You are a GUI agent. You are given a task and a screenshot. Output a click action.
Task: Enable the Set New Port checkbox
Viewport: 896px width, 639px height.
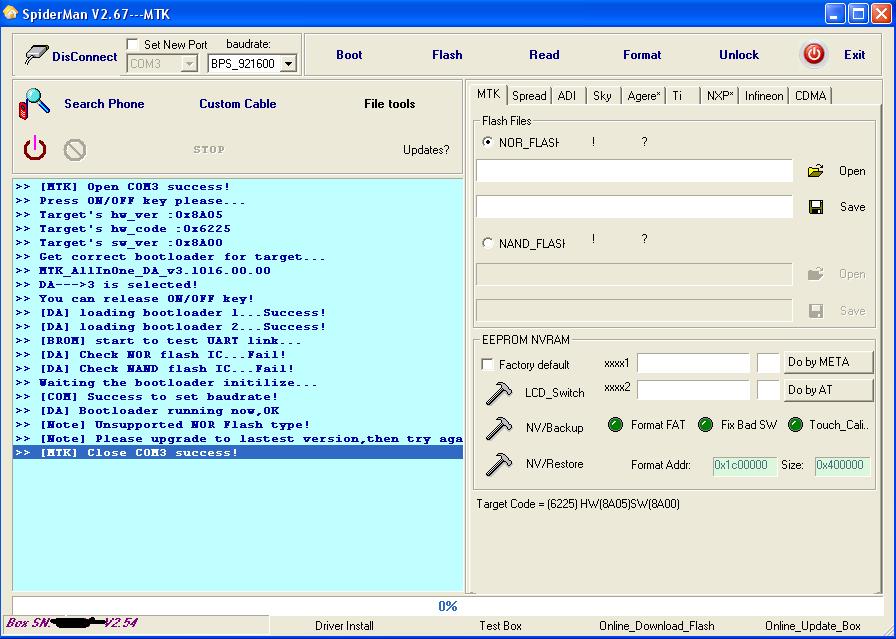[x=133, y=45]
